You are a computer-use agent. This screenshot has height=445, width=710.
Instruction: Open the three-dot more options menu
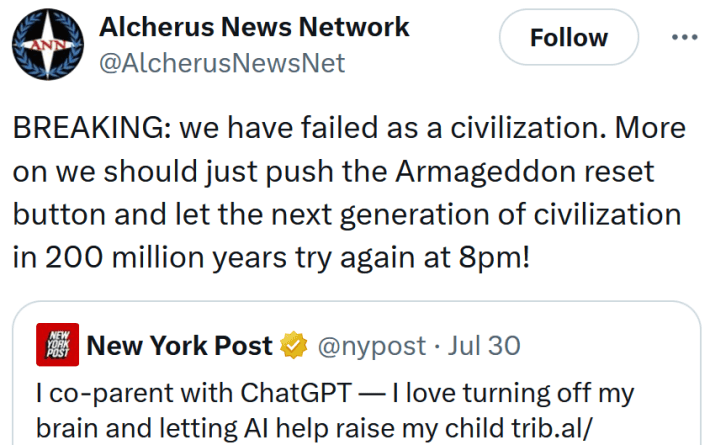(x=684, y=37)
